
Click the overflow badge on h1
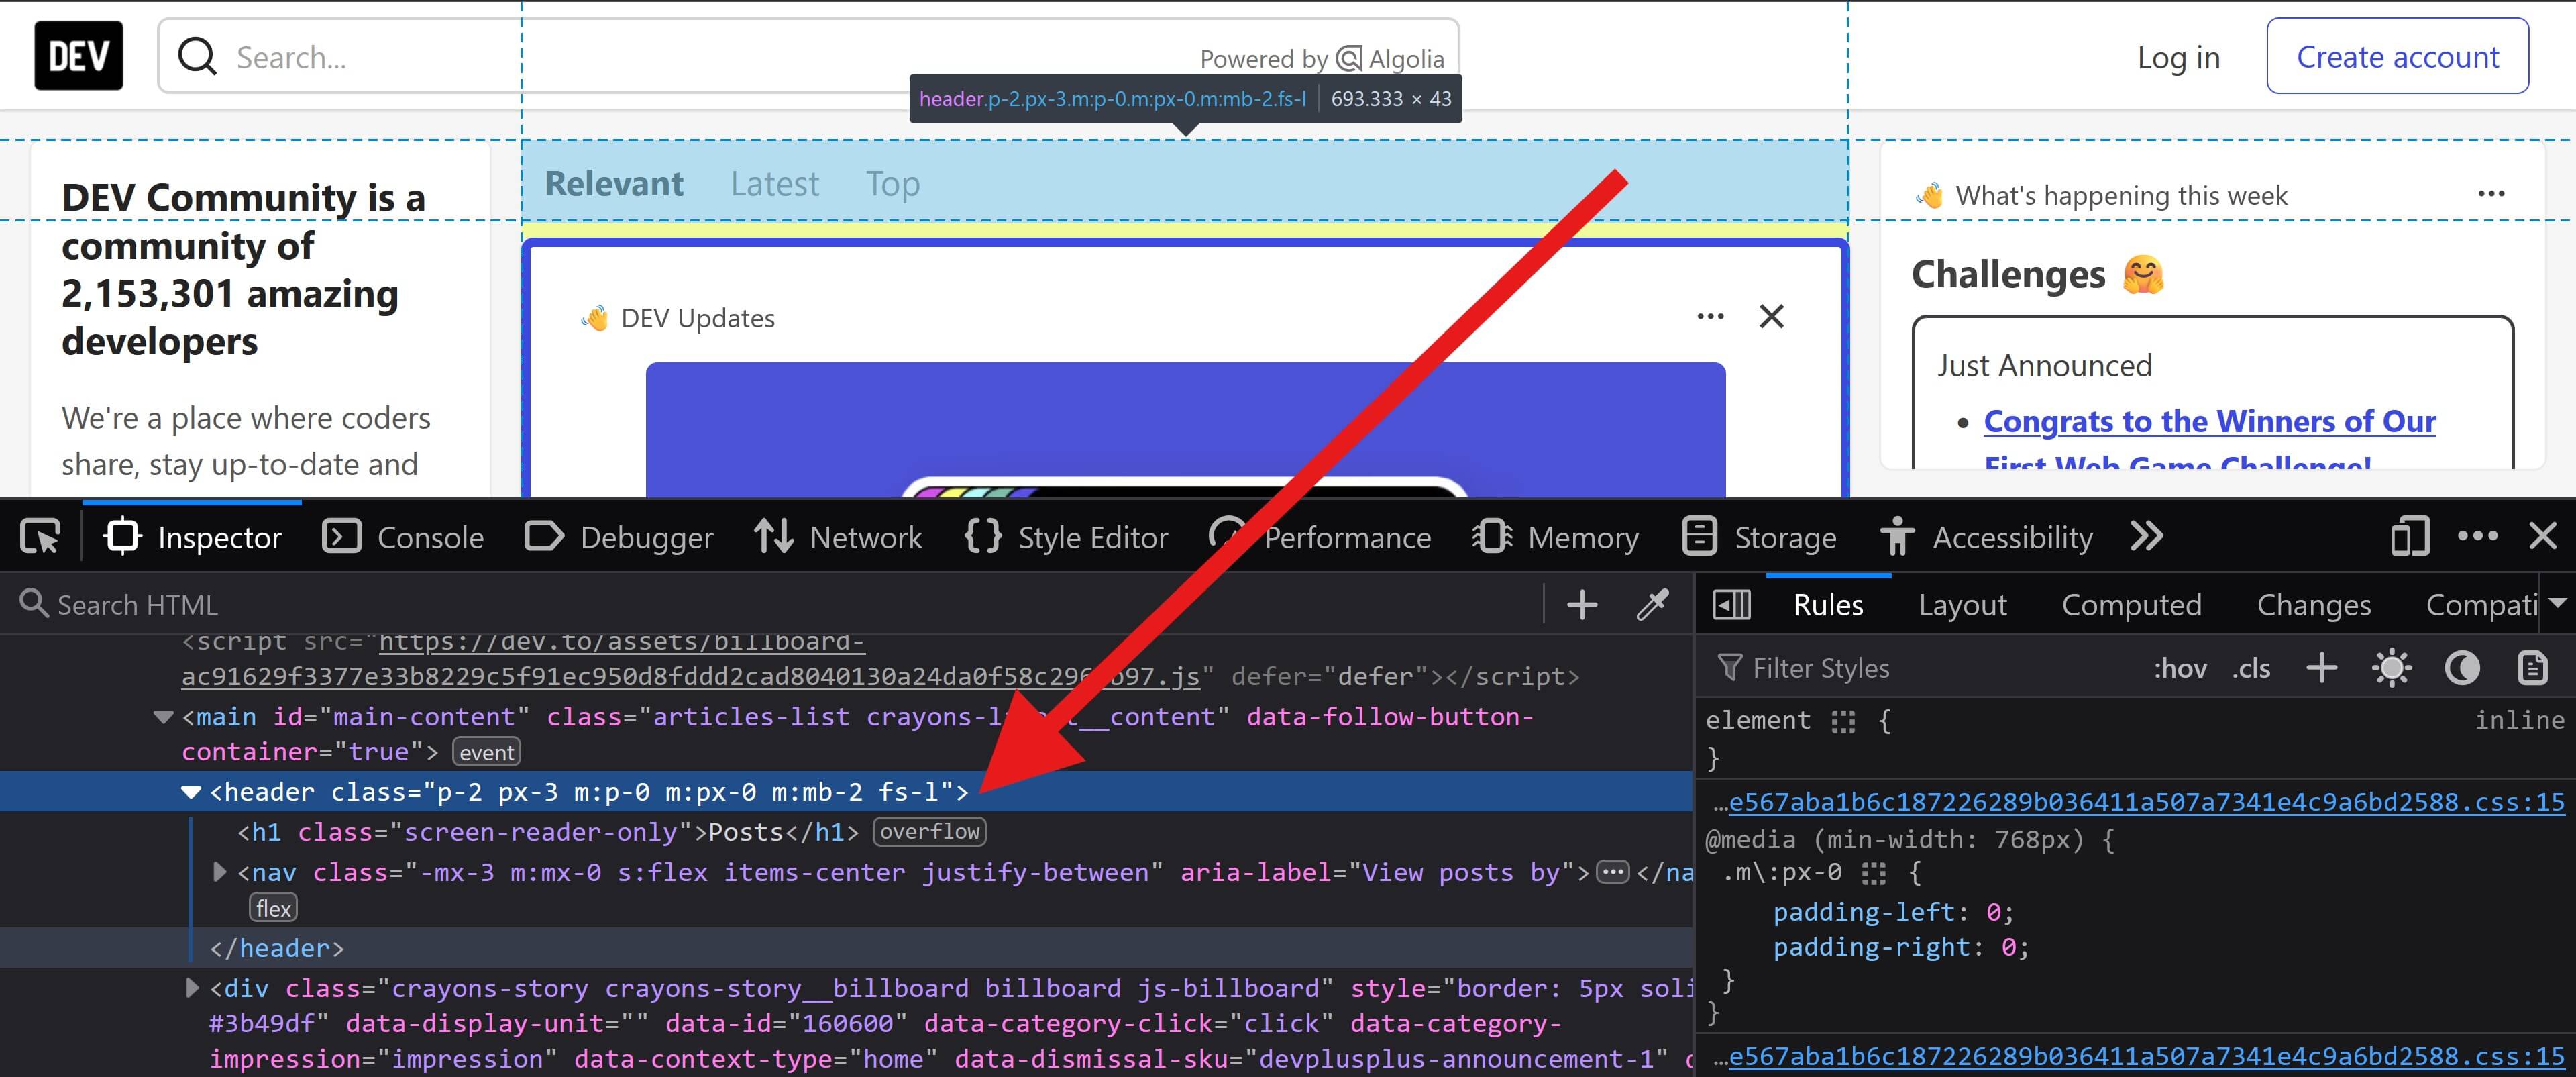(x=929, y=832)
